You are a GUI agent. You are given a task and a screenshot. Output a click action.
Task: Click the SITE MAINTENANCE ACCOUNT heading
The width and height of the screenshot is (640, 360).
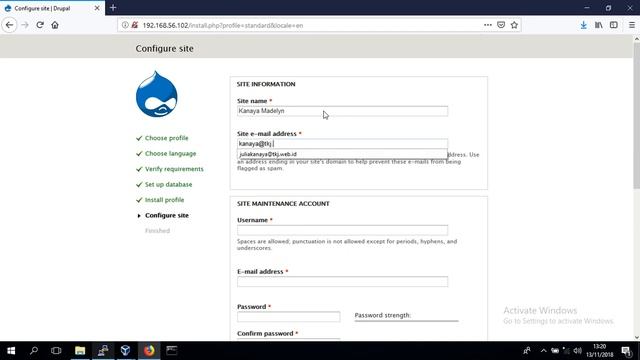[x=283, y=204]
